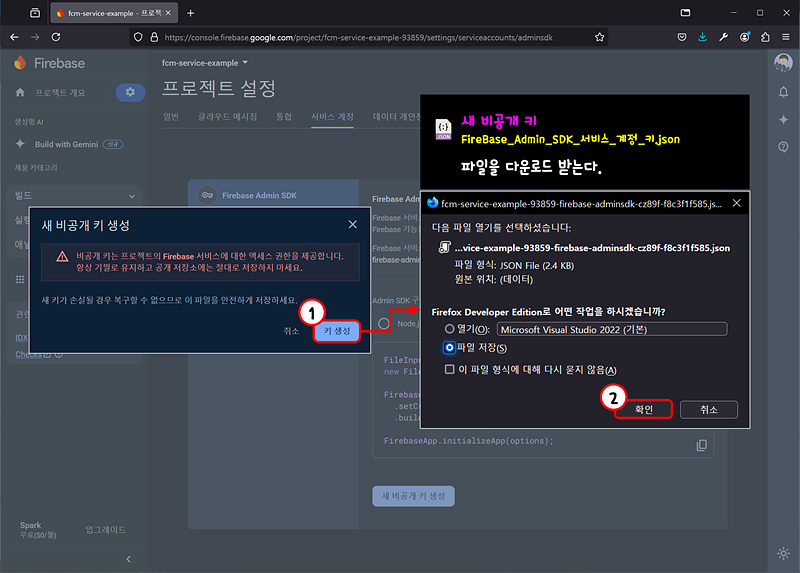This screenshot has width=800, height=573.
Task: Open the Firefox account icon
Action: (744, 37)
